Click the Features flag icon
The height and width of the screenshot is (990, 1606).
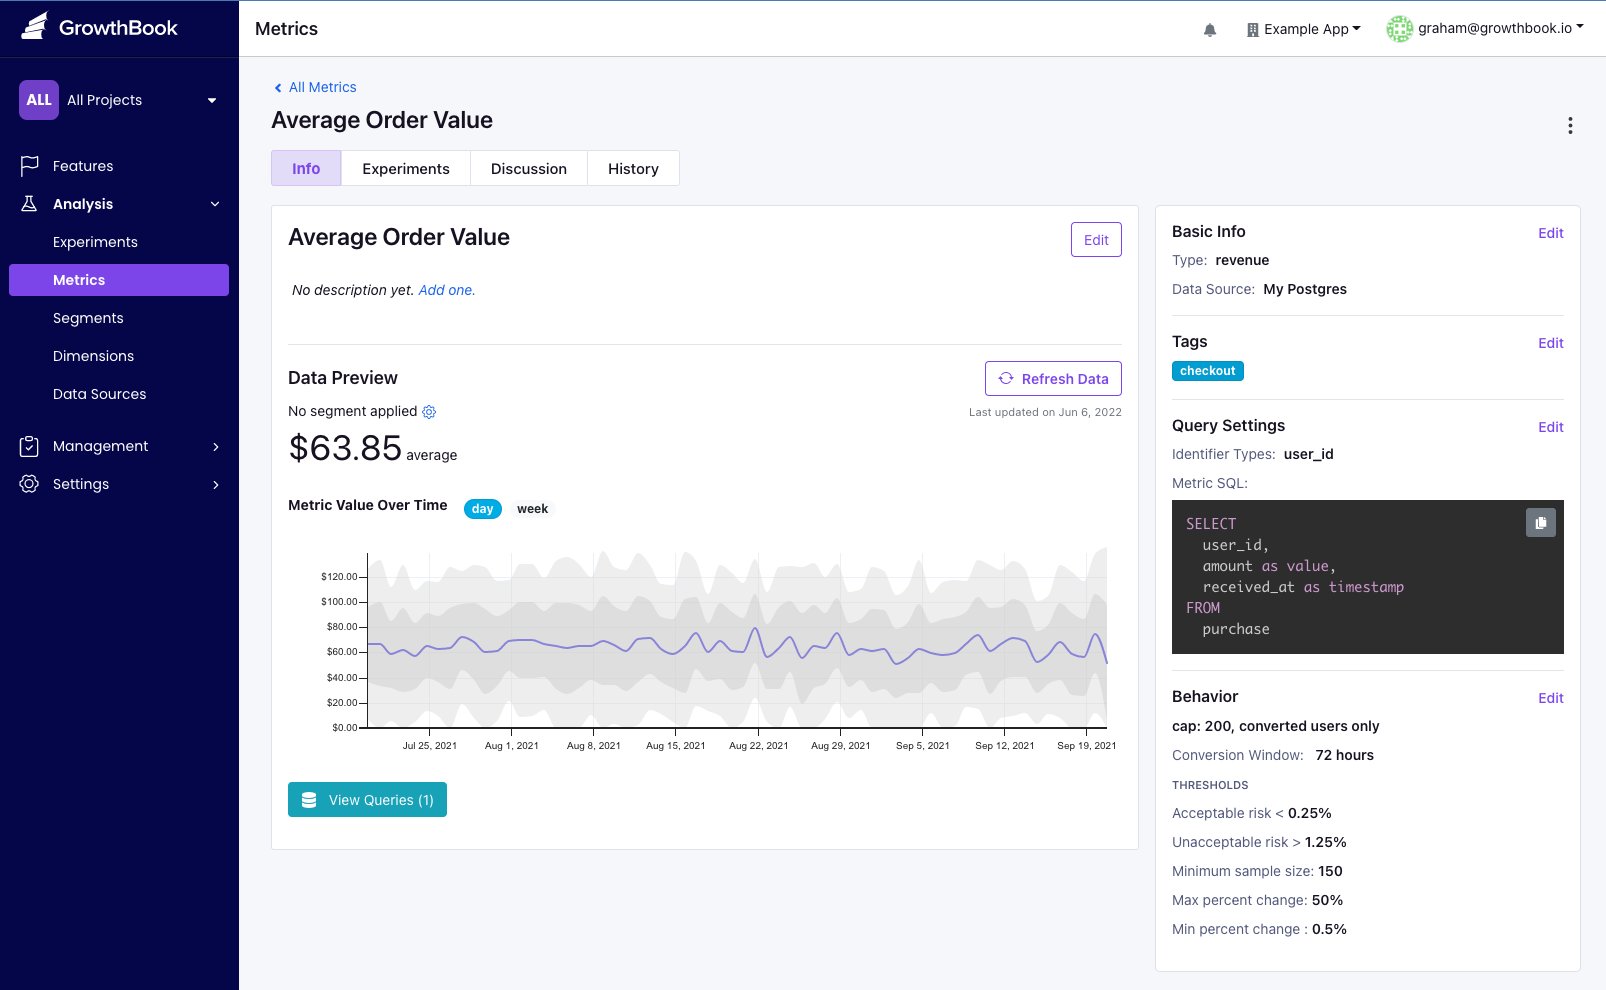tap(30, 166)
